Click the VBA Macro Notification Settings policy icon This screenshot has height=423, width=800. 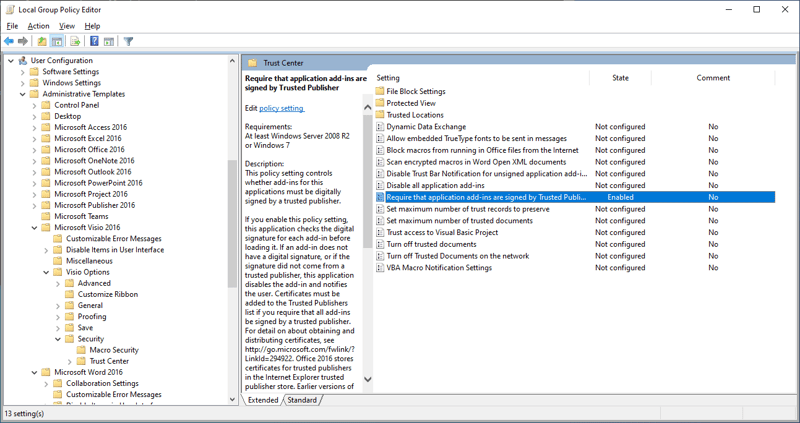(x=380, y=268)
